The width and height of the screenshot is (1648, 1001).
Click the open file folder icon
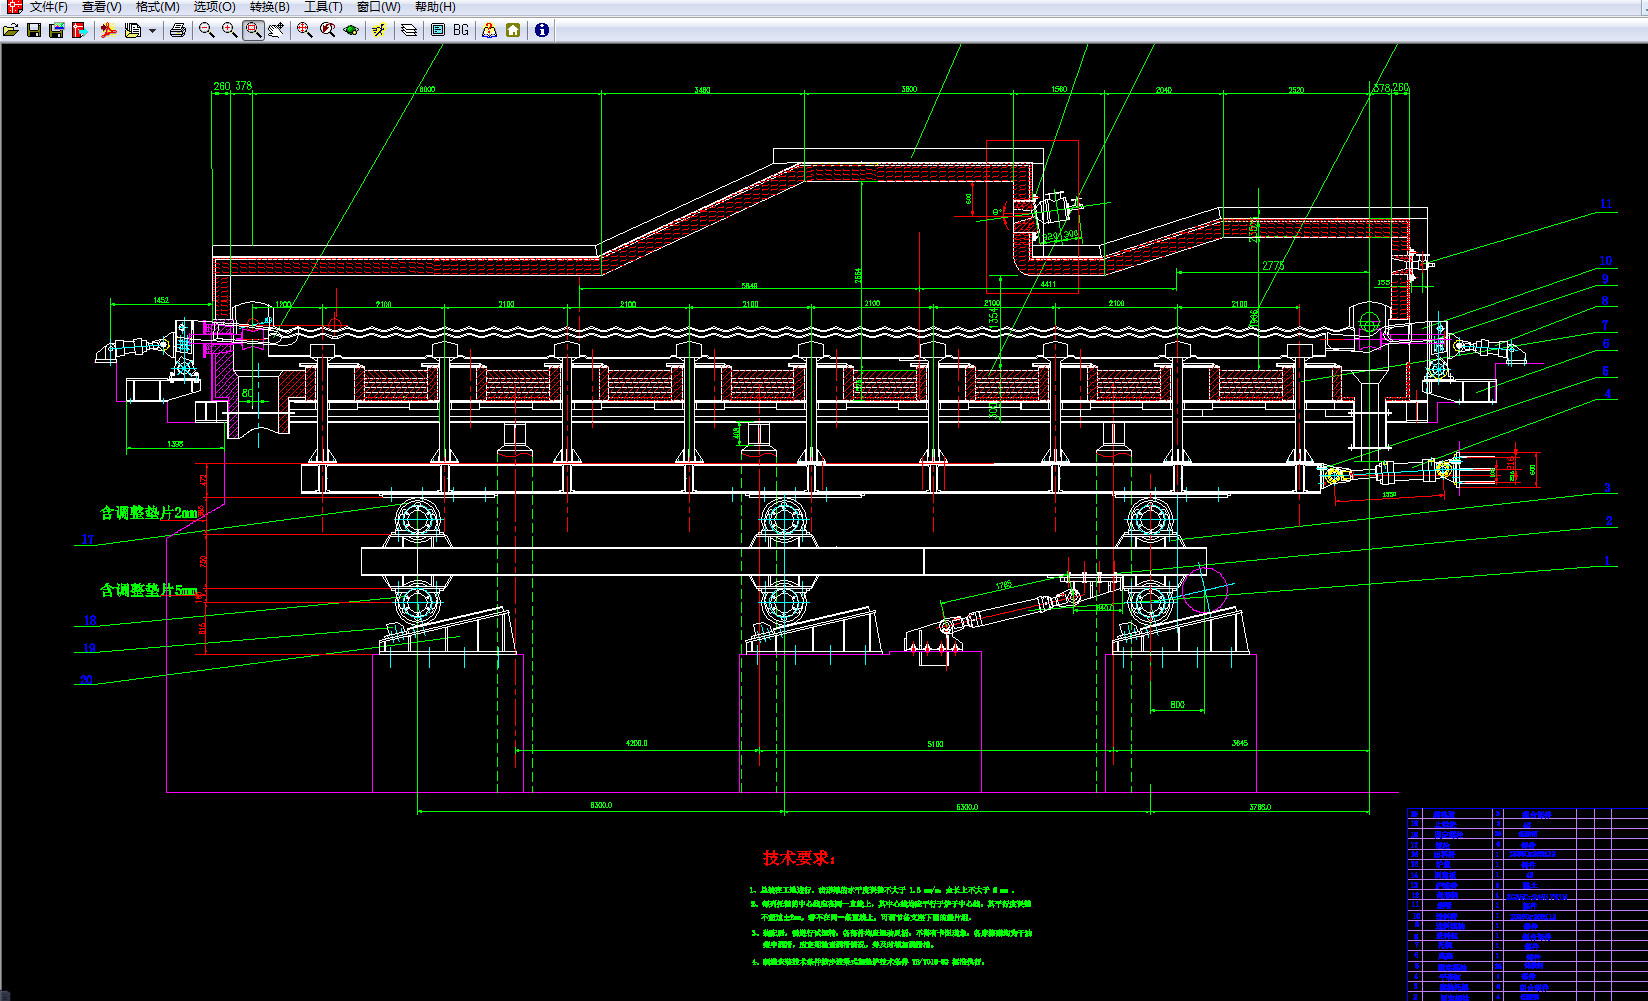[11, 30]
